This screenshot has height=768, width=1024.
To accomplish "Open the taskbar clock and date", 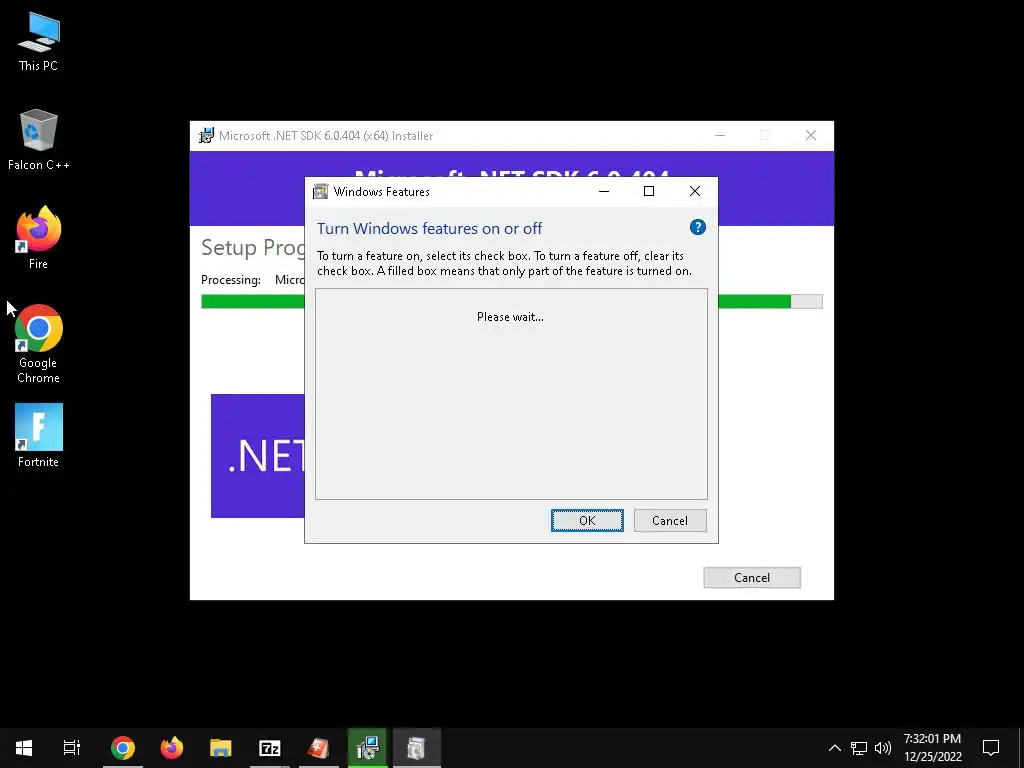I will (x=933, y=748).
